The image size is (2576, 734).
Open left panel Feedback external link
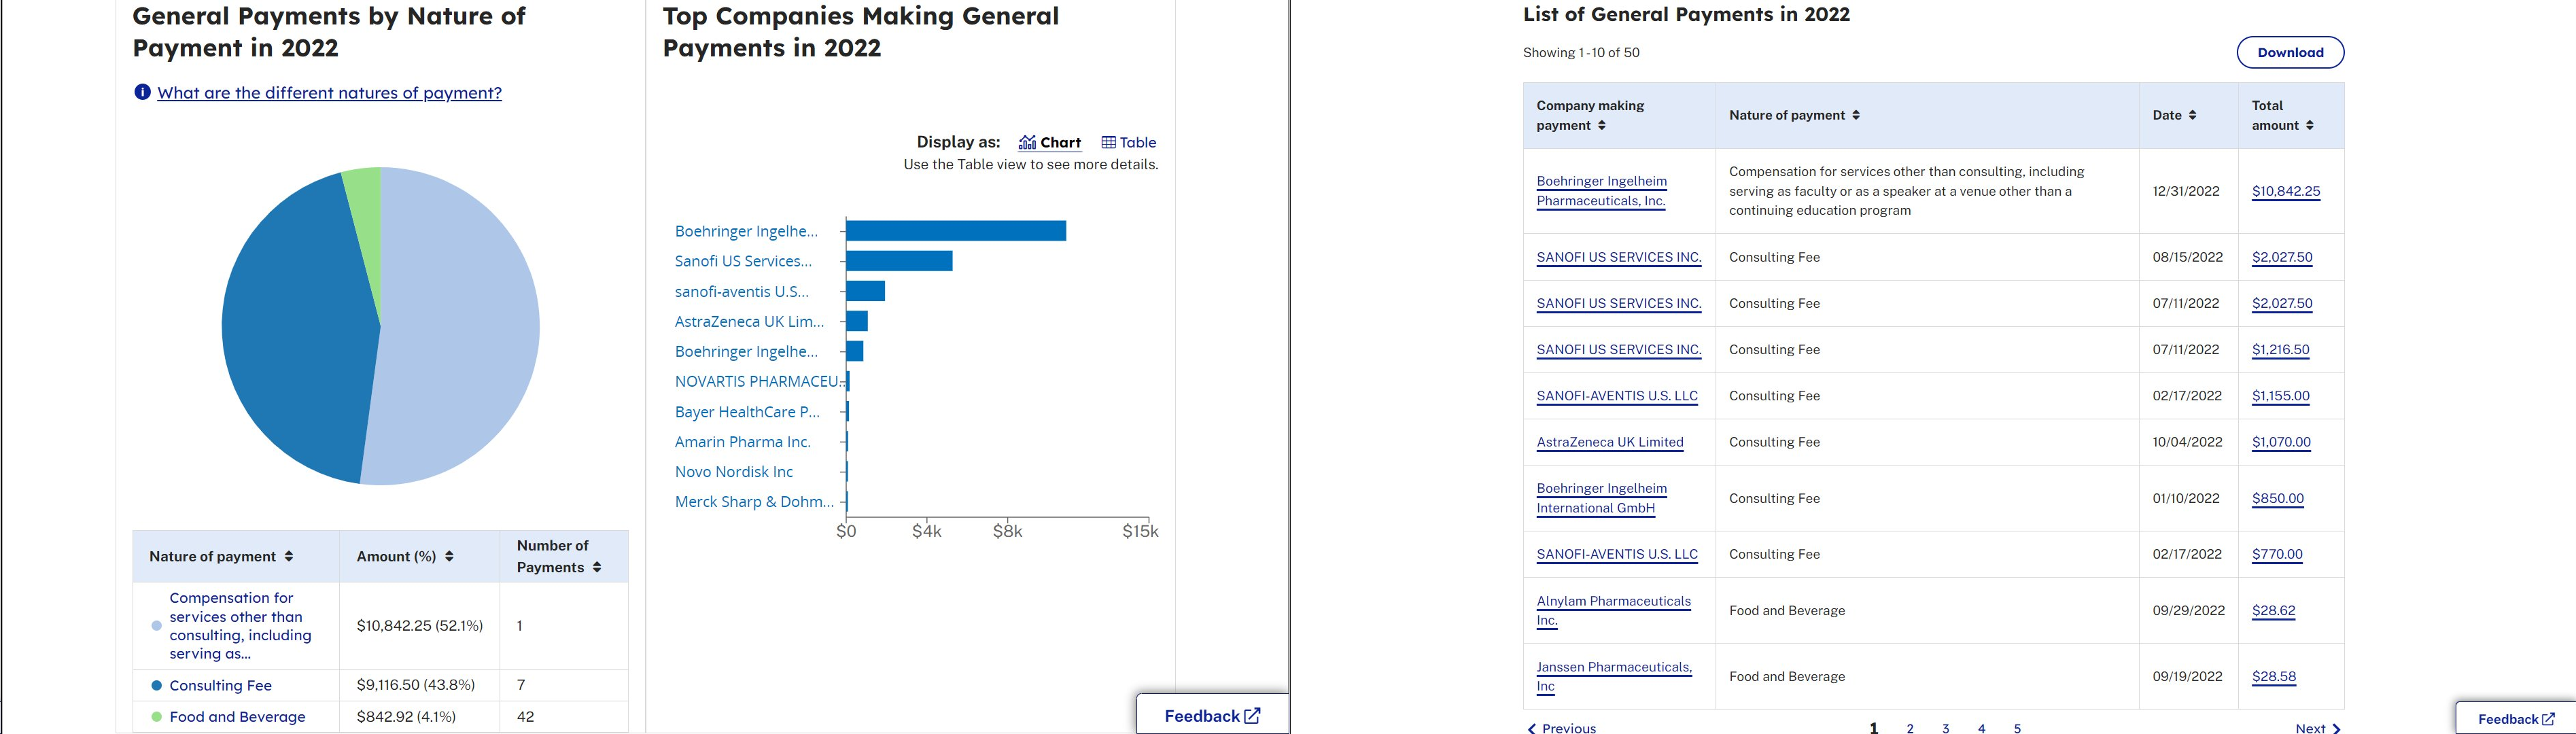[x=1212, y=715]
